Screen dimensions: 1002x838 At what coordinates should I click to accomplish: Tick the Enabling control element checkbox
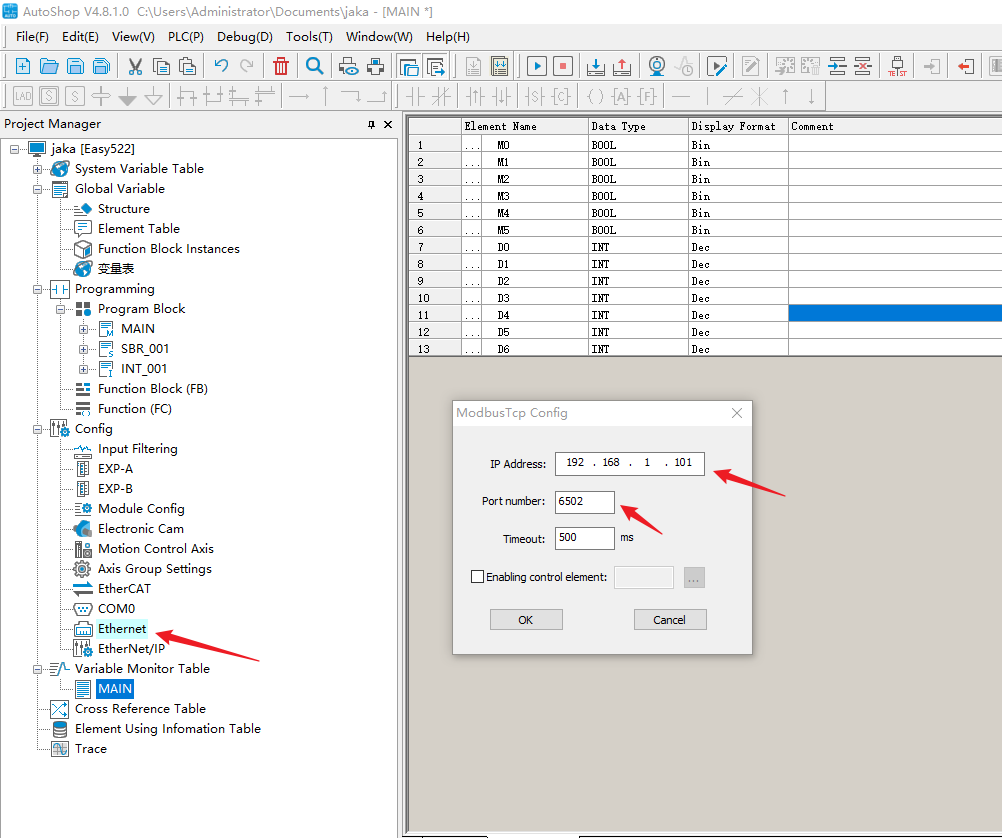(477, 577)
